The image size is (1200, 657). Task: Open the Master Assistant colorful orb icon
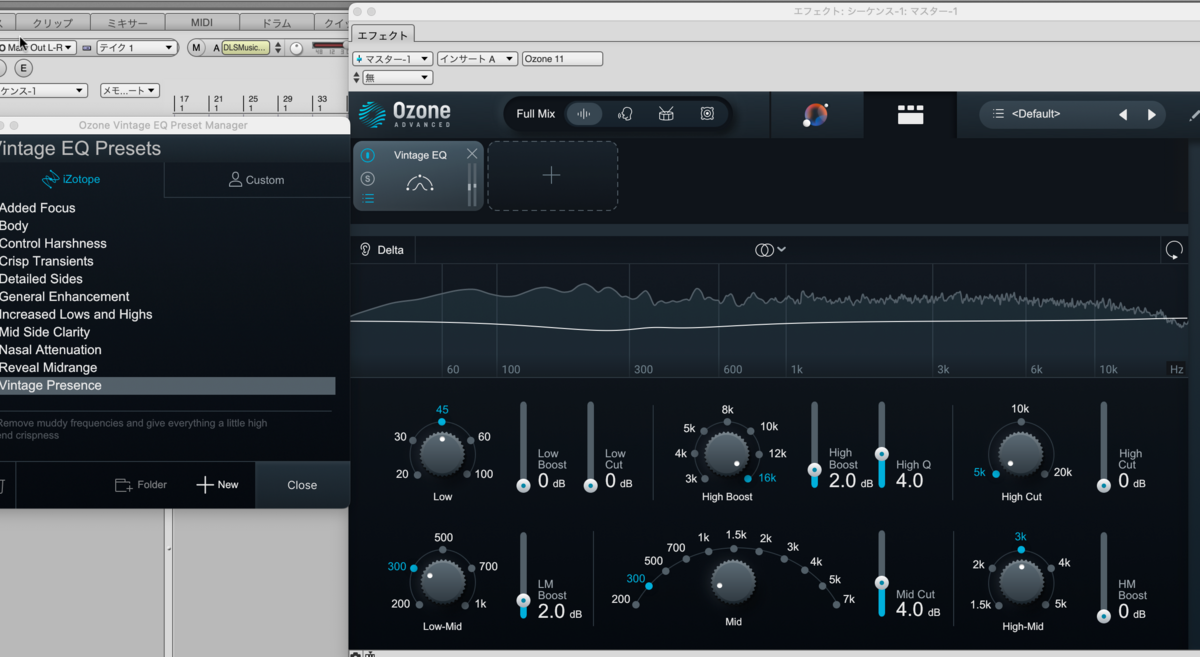(815, 115)
